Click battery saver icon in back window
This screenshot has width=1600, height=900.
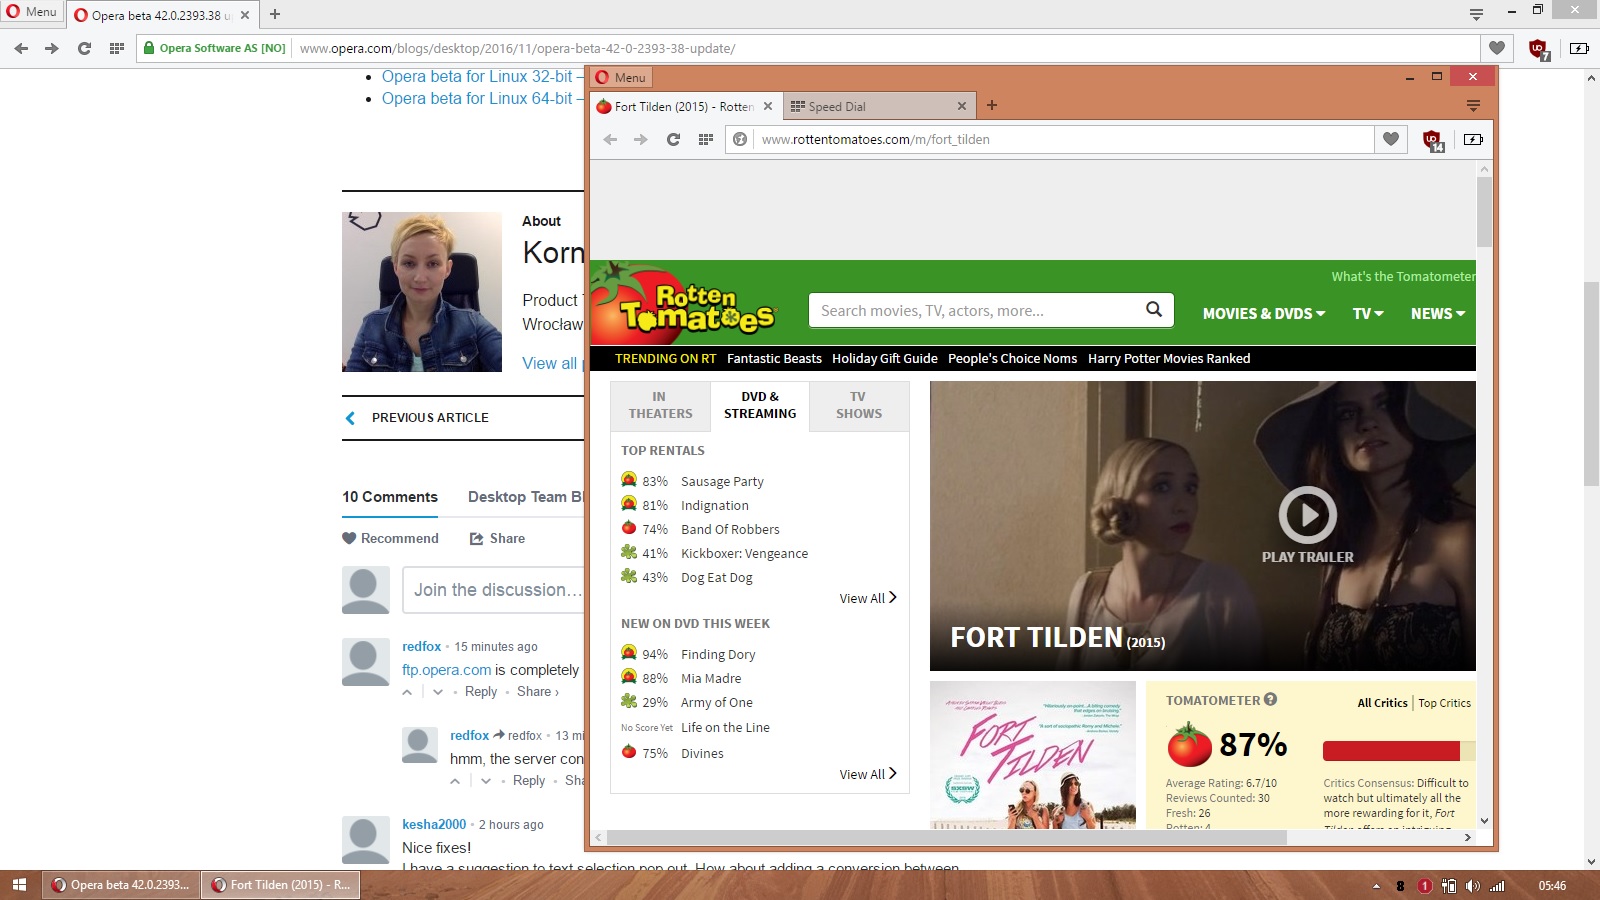[1580, 48]
